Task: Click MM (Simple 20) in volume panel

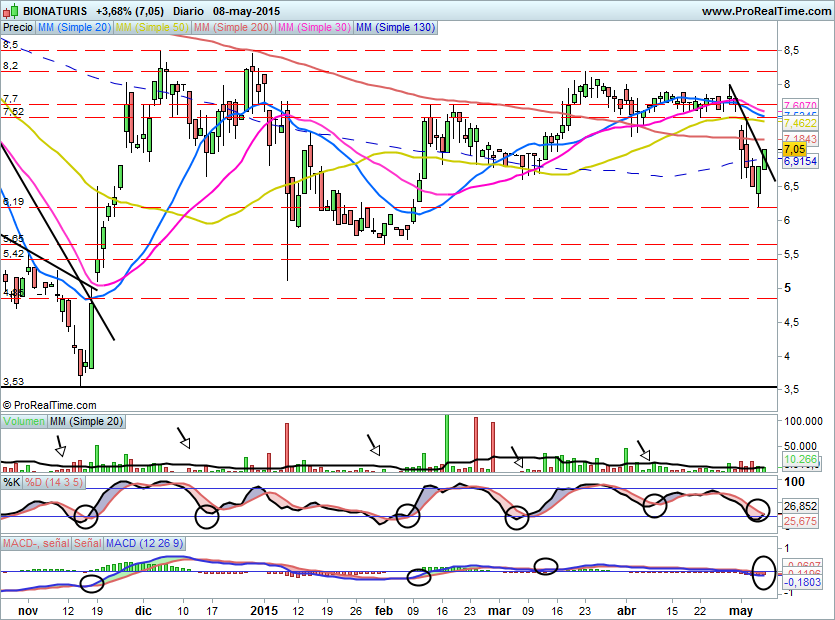Action: tap(86, 421)
